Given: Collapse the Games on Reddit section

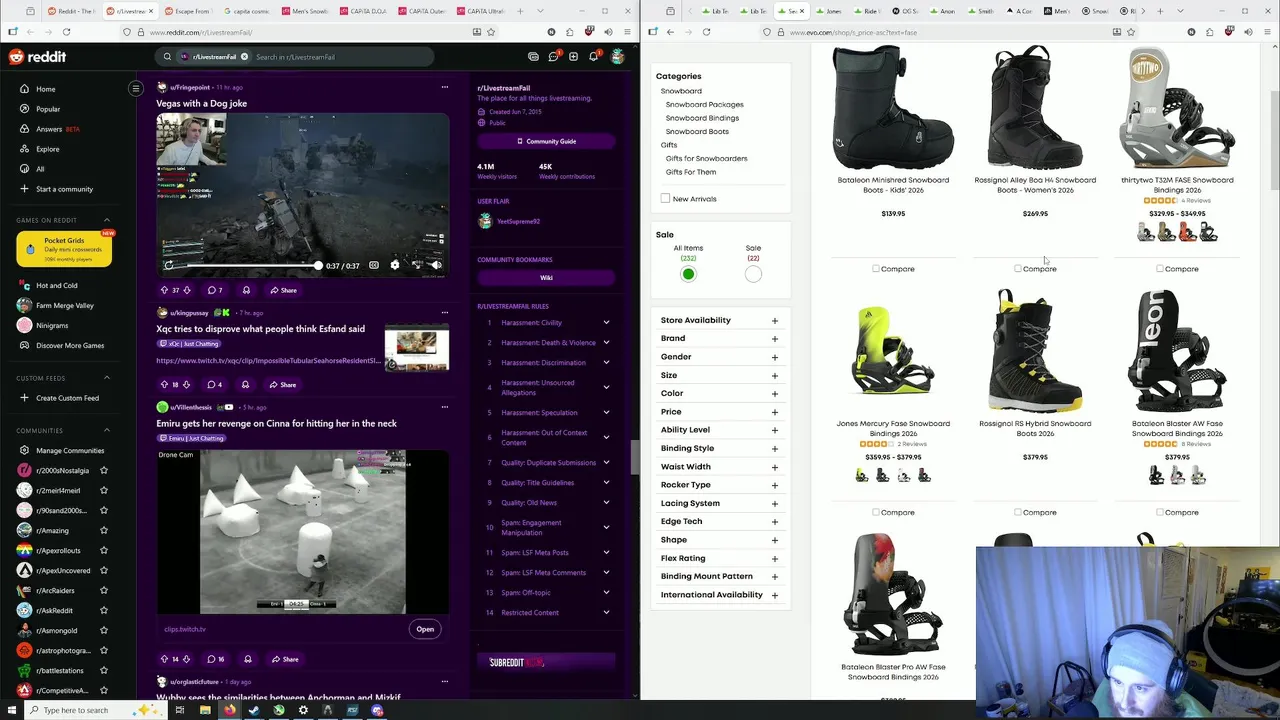Looking at the screenshot, I should [x=107, y=220].
